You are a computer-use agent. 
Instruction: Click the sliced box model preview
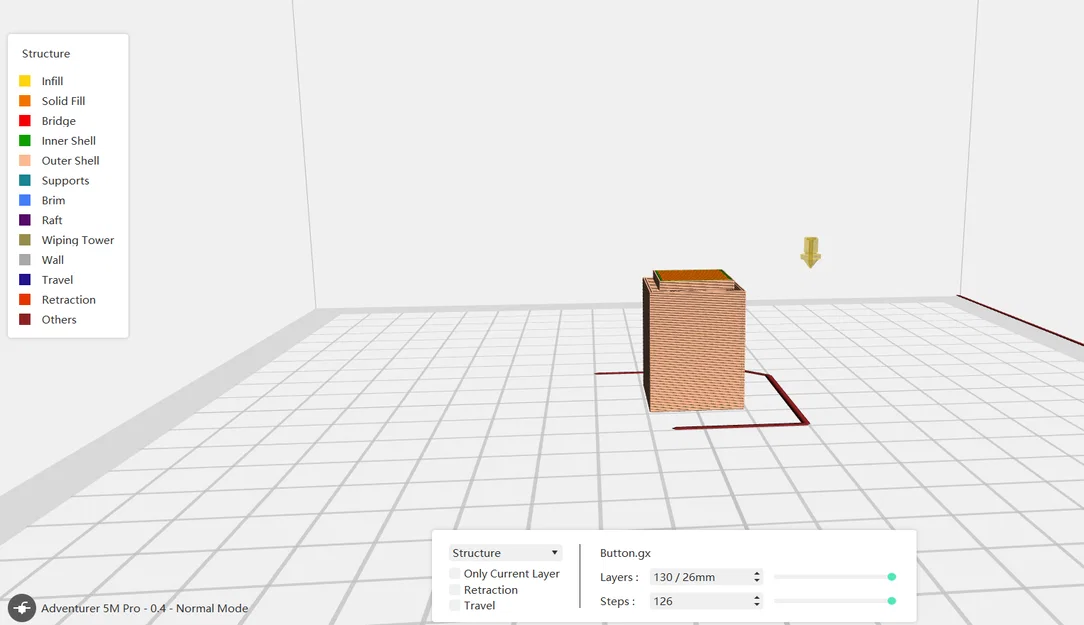pos(693,340)
